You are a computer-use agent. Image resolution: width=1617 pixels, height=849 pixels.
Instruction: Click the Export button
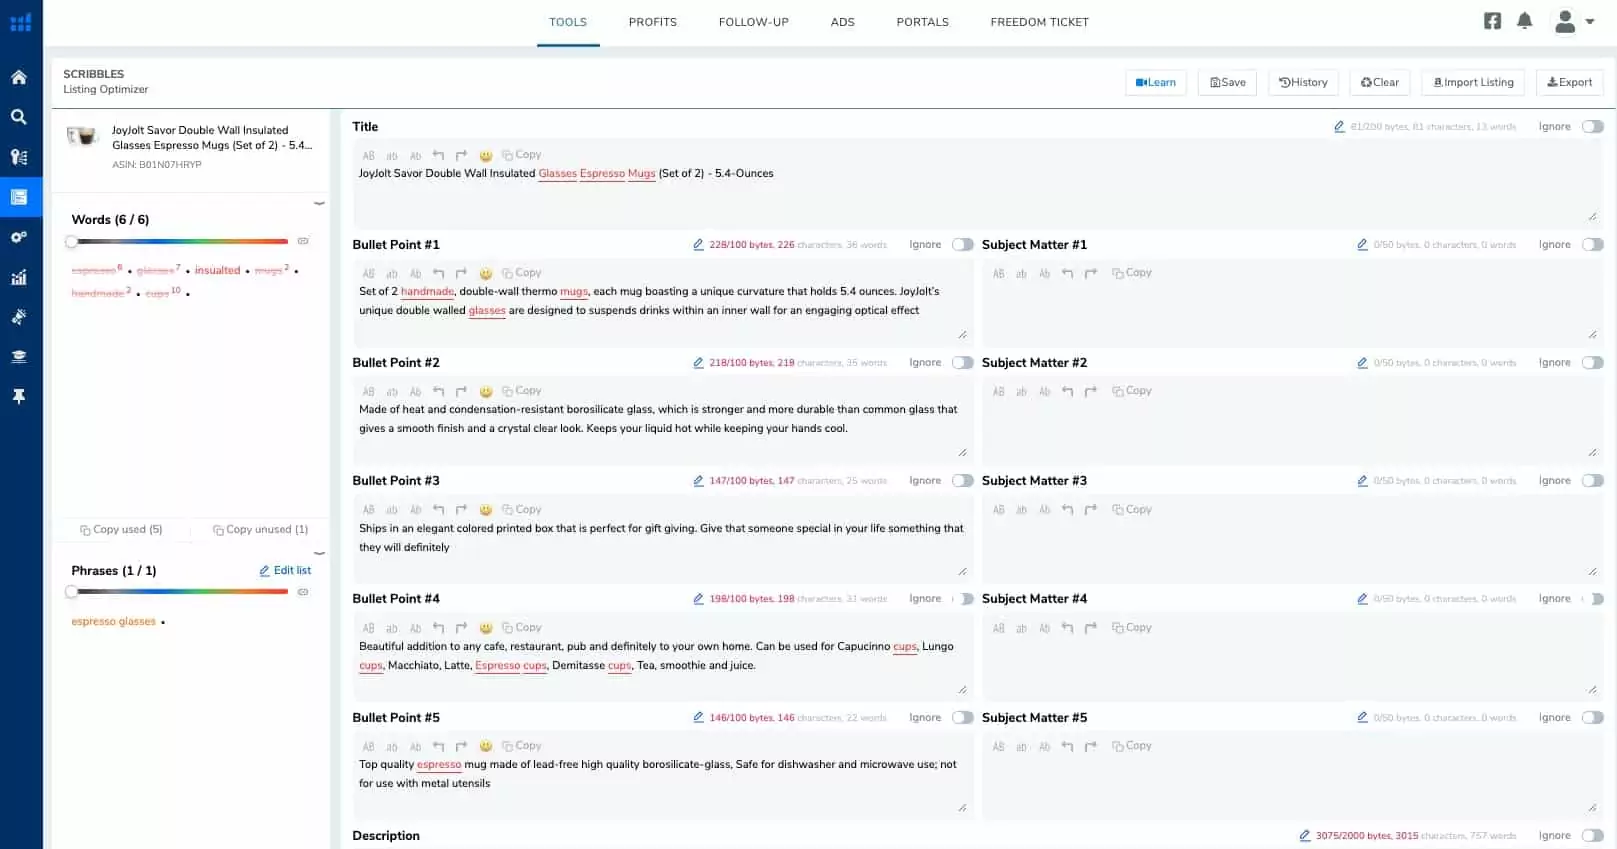[x=1570, y=82]
